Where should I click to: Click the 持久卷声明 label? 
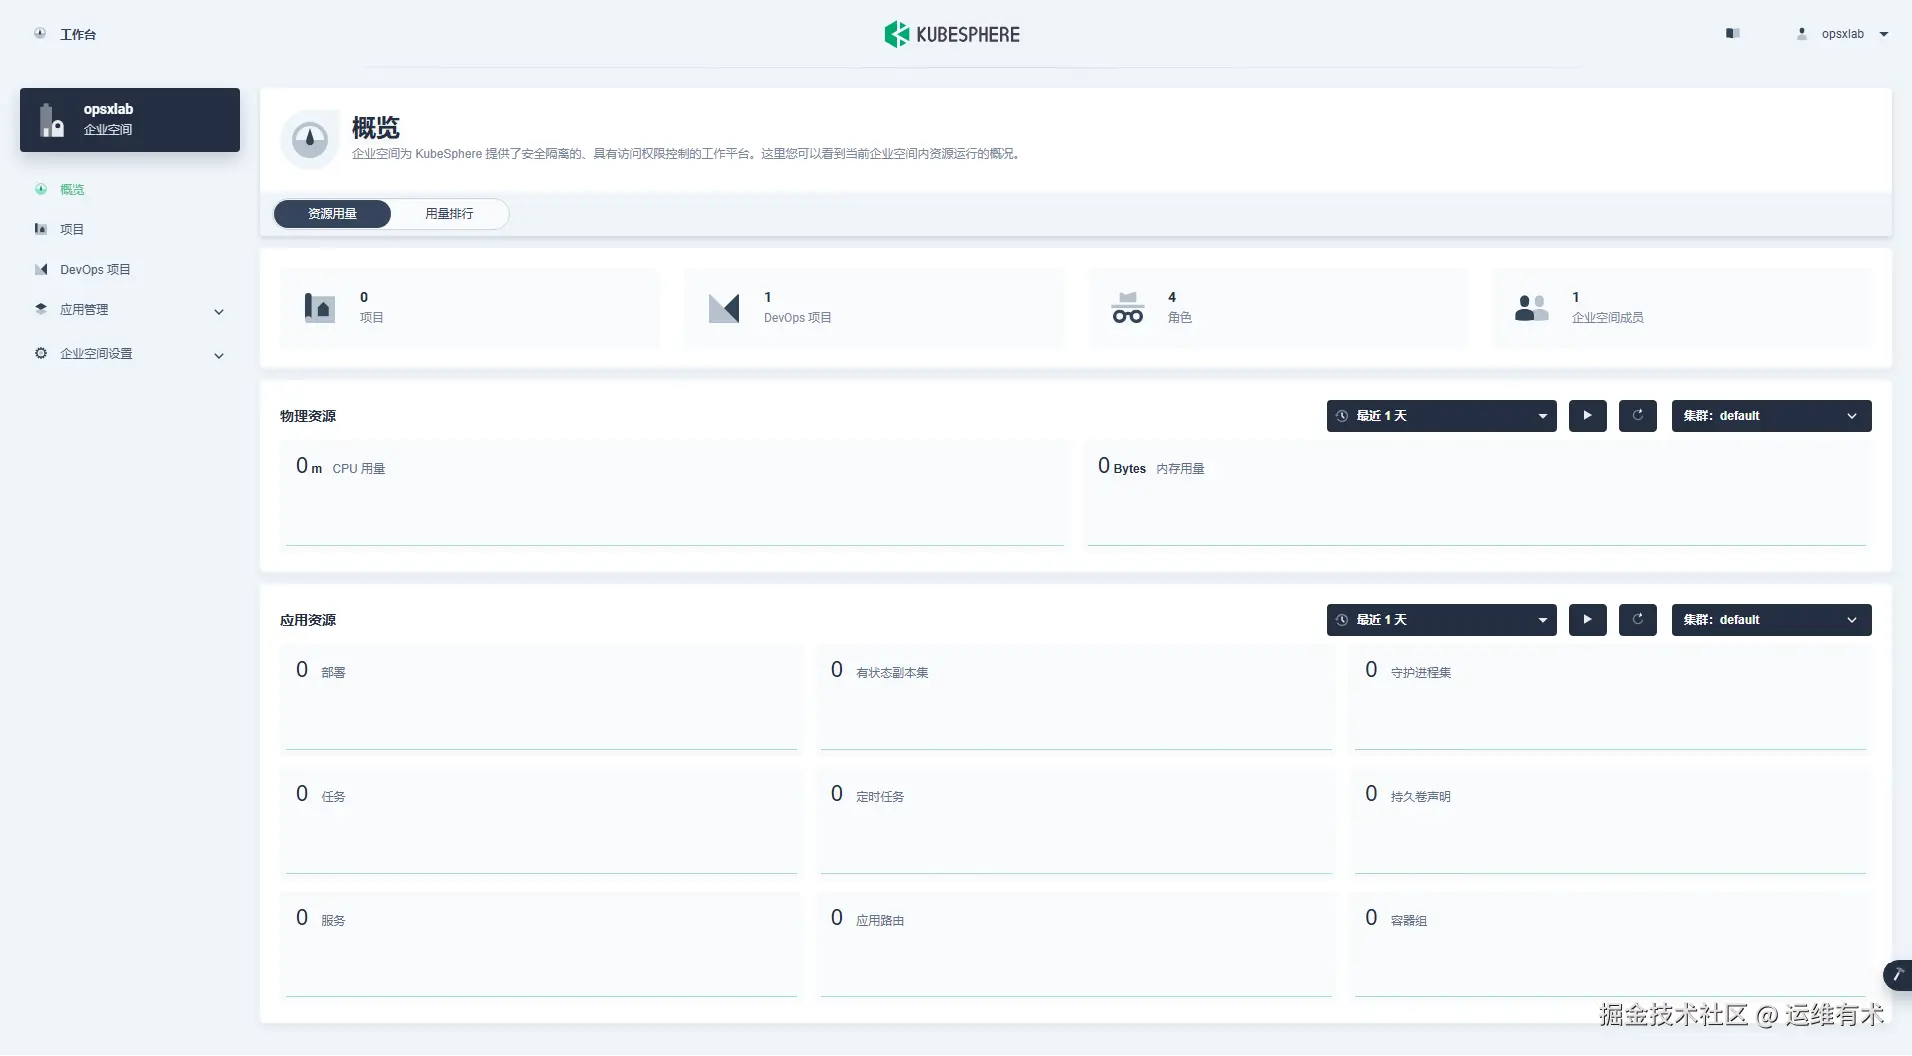coord(1421,797)
